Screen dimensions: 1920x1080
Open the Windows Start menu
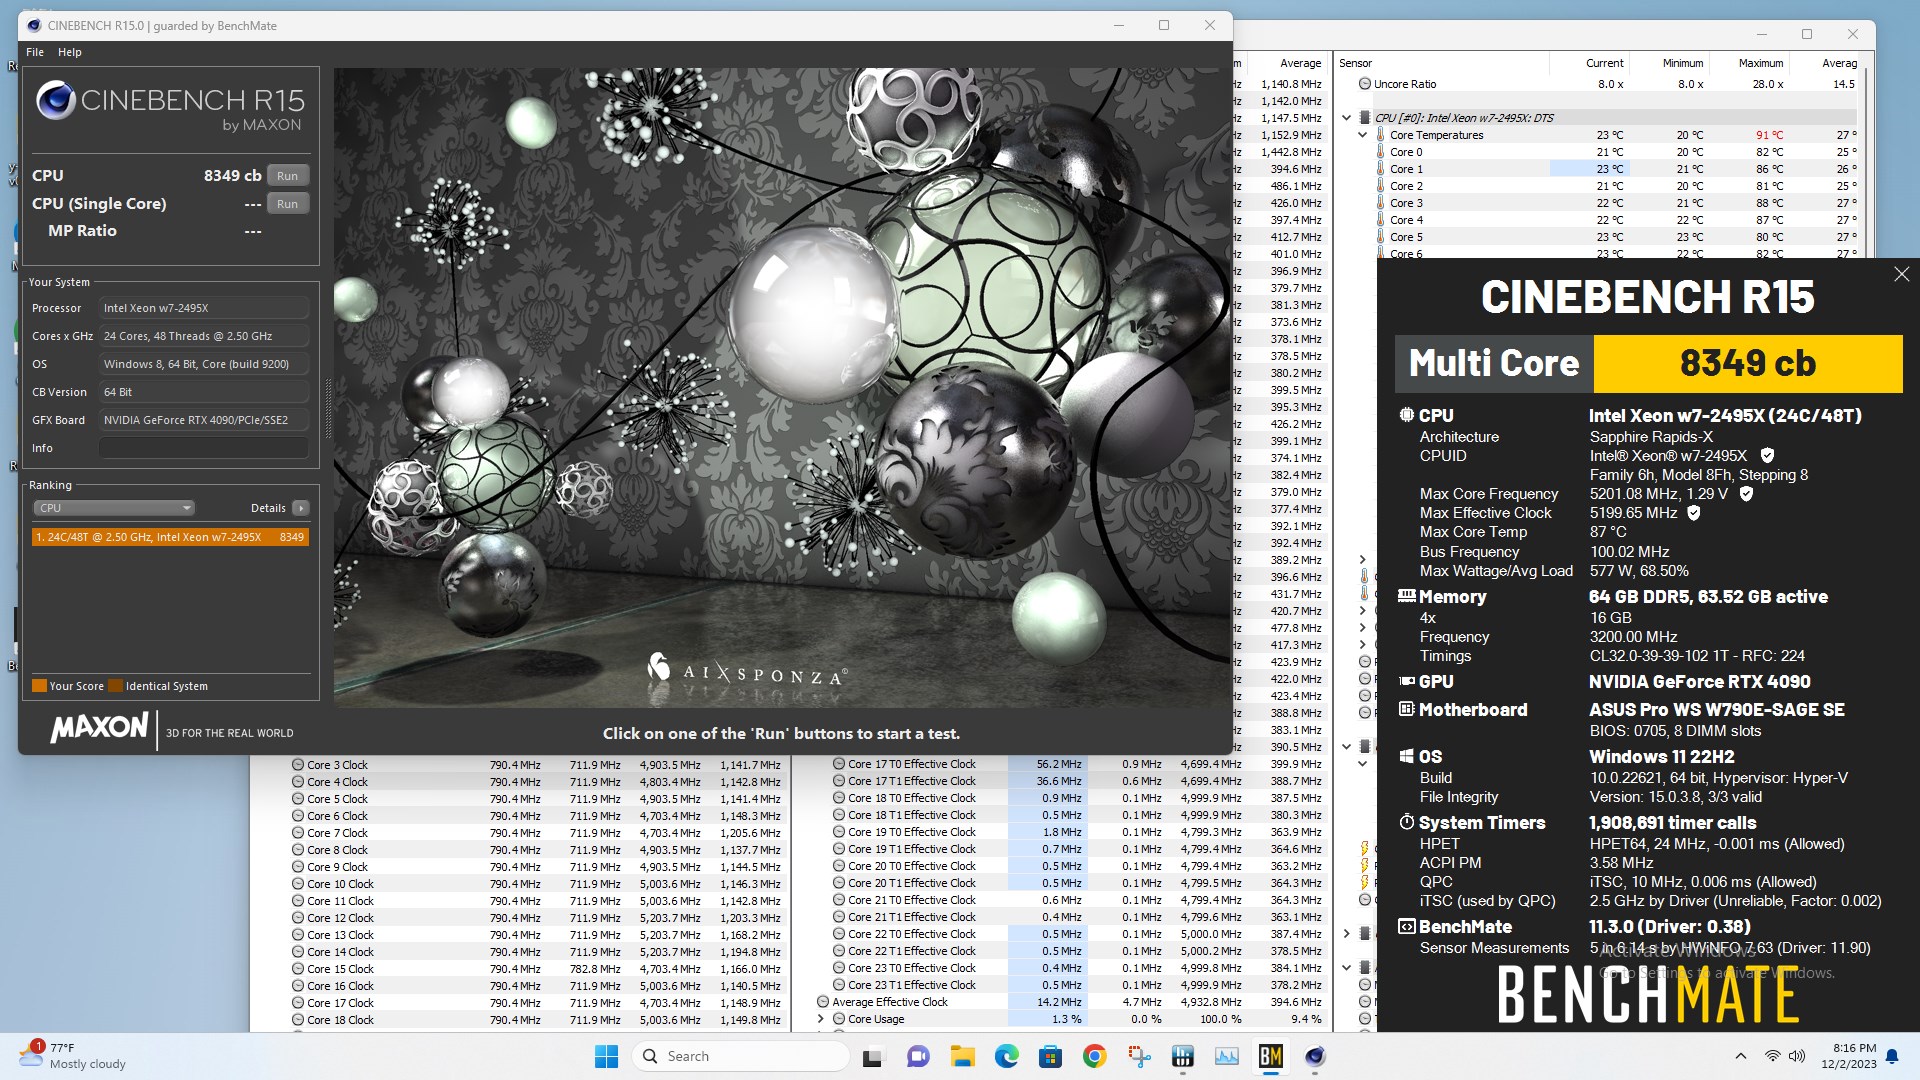point(606,1056)
